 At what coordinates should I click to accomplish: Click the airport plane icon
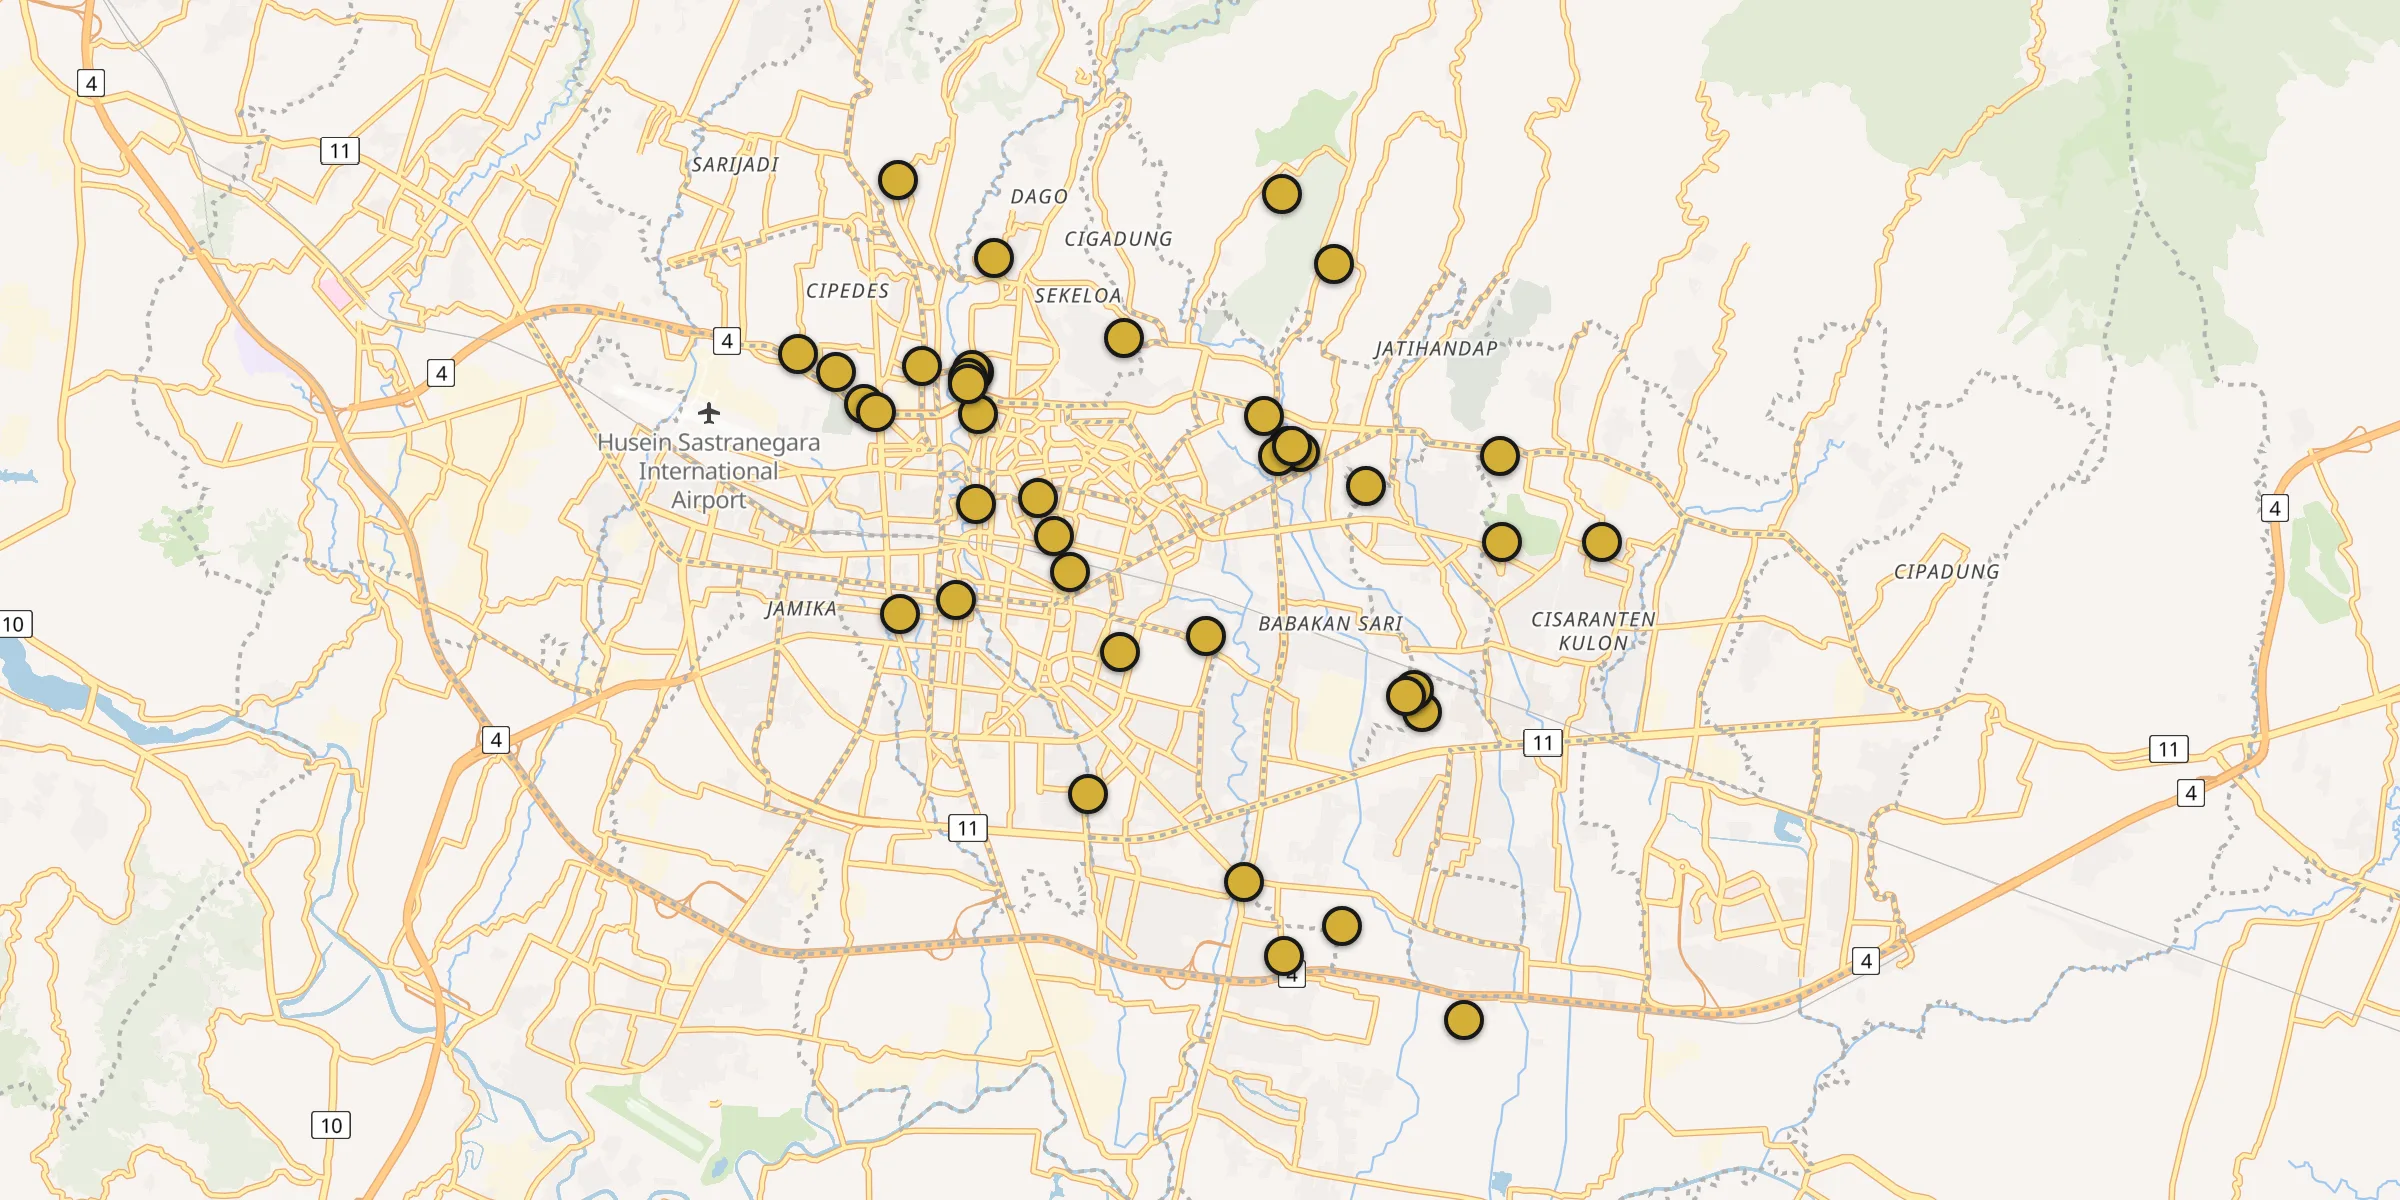click(709, 412)
